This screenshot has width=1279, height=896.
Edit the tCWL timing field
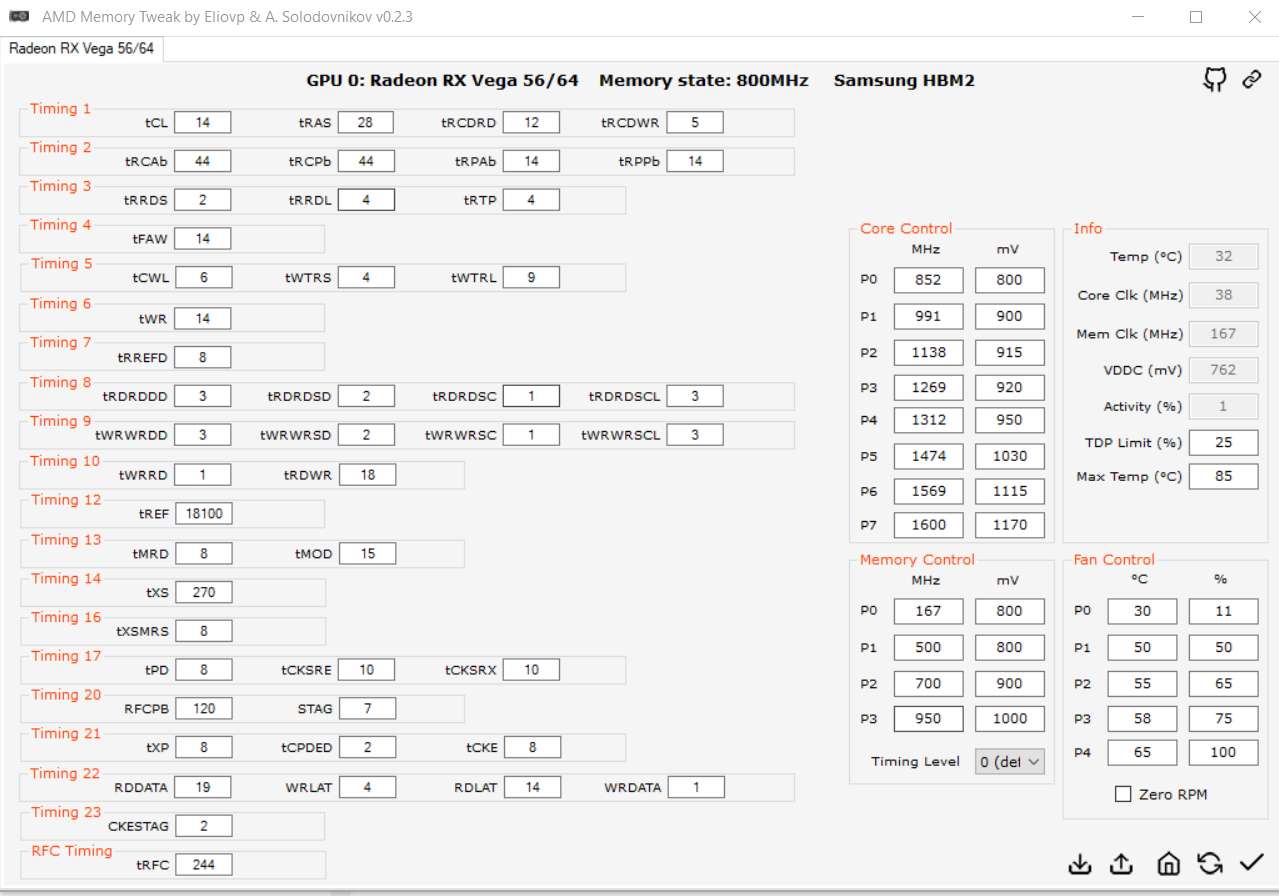204,278
